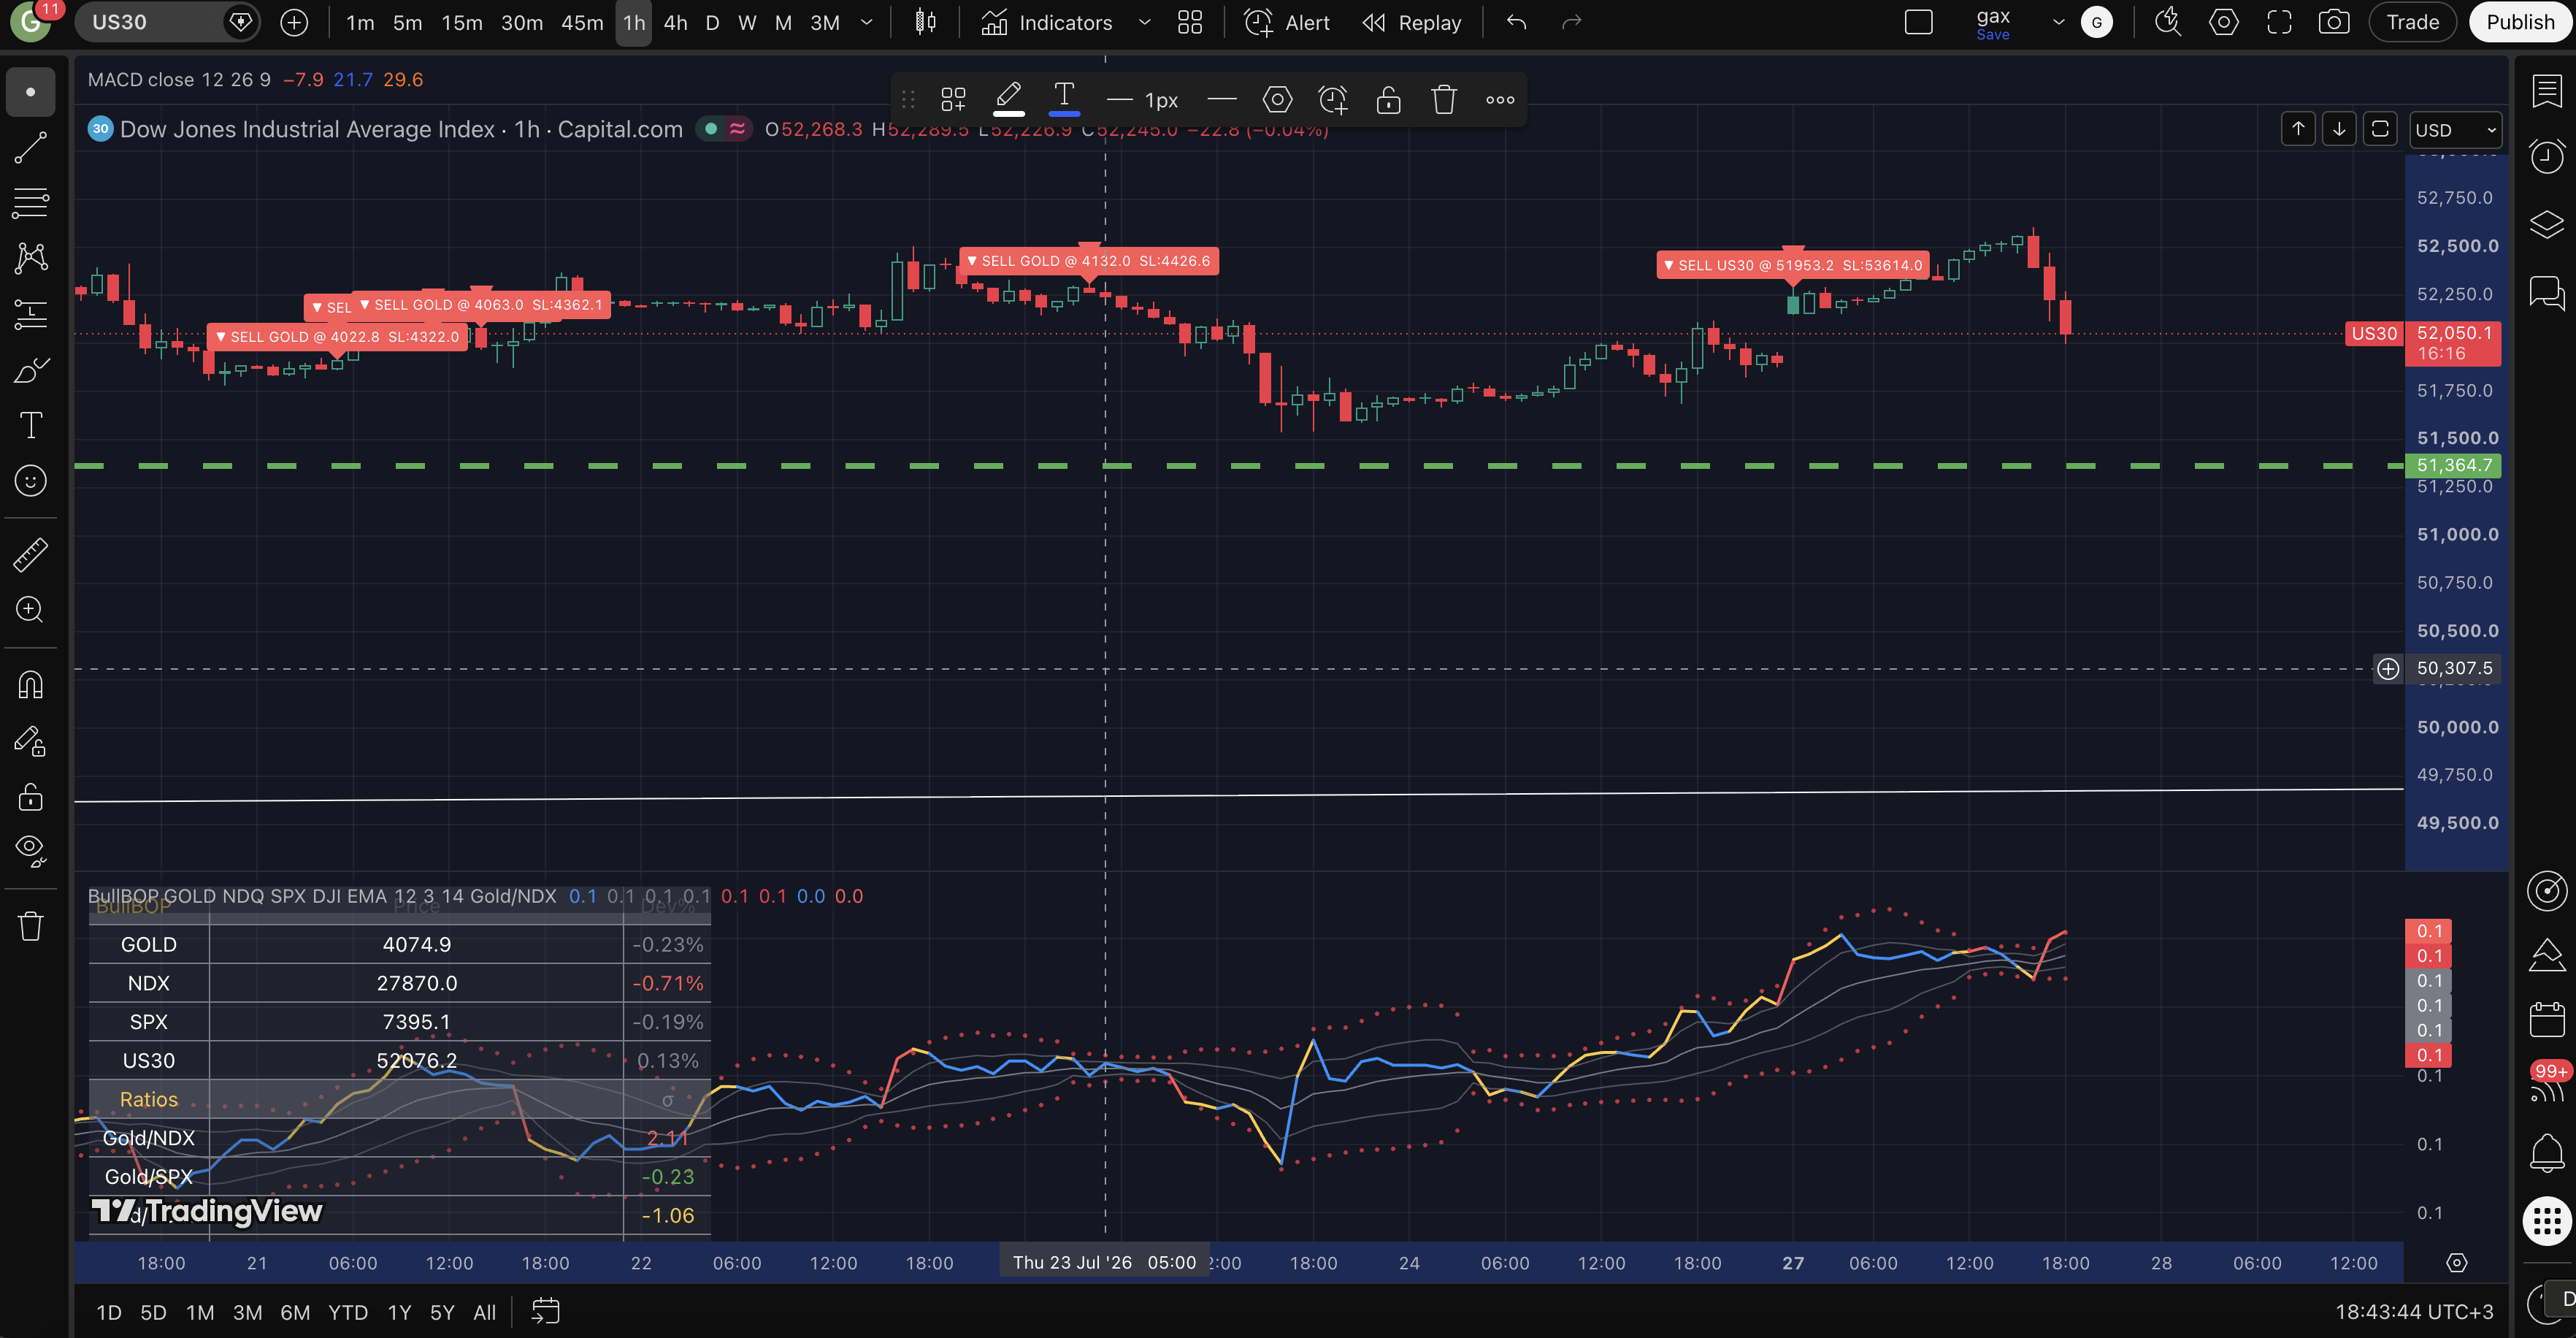Open the USD currency dropdown
The image size is (2576, 1338).
[x=2455, y=130]
